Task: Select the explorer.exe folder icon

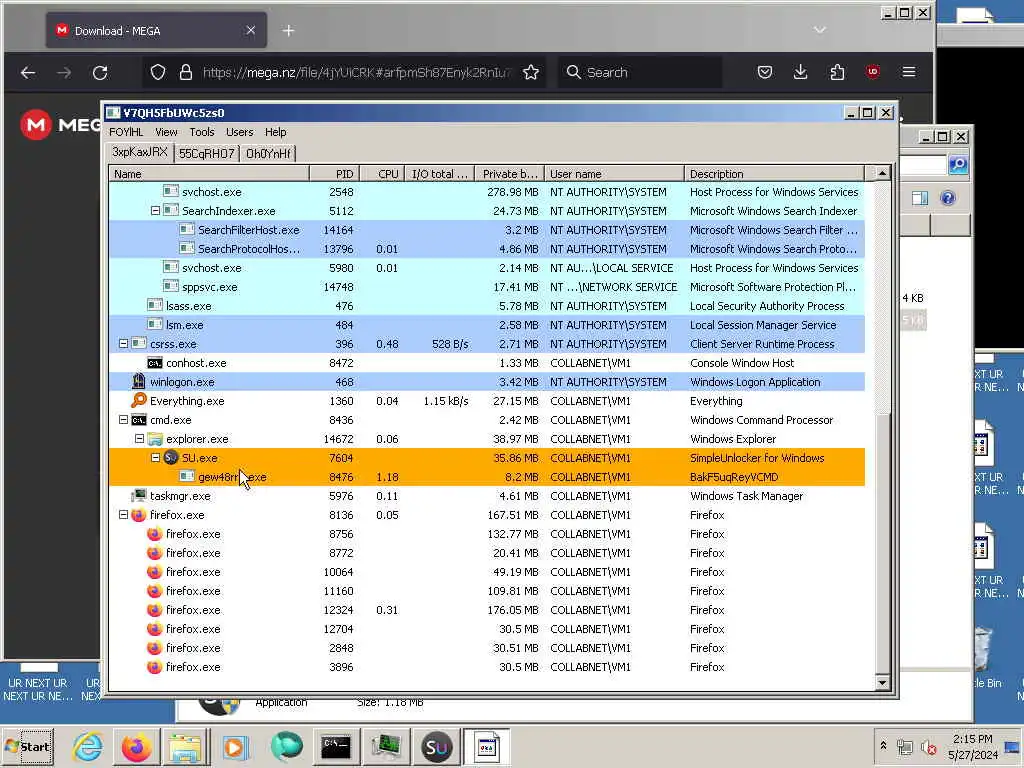Action: pos(155,439)
